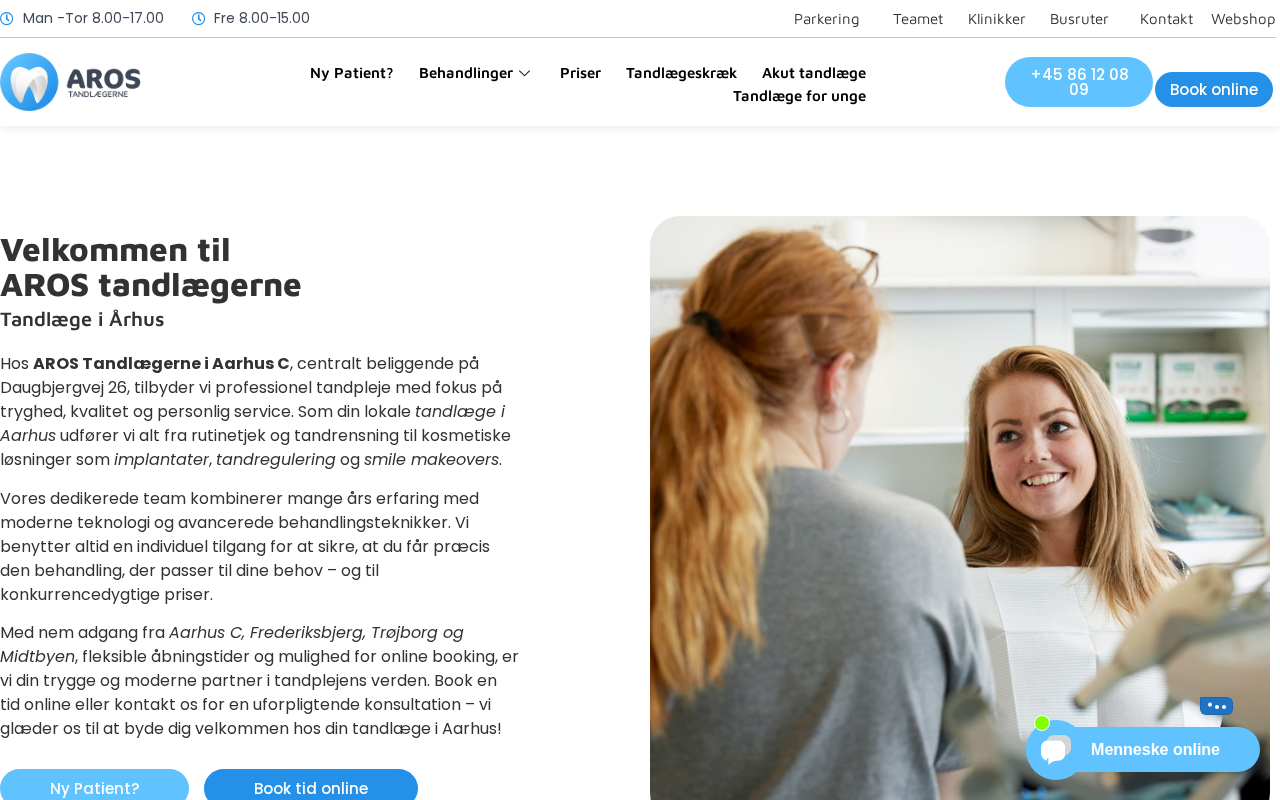Click the Book tid online button
This screenshot has height=800, width=1280.
coord(311,787)
